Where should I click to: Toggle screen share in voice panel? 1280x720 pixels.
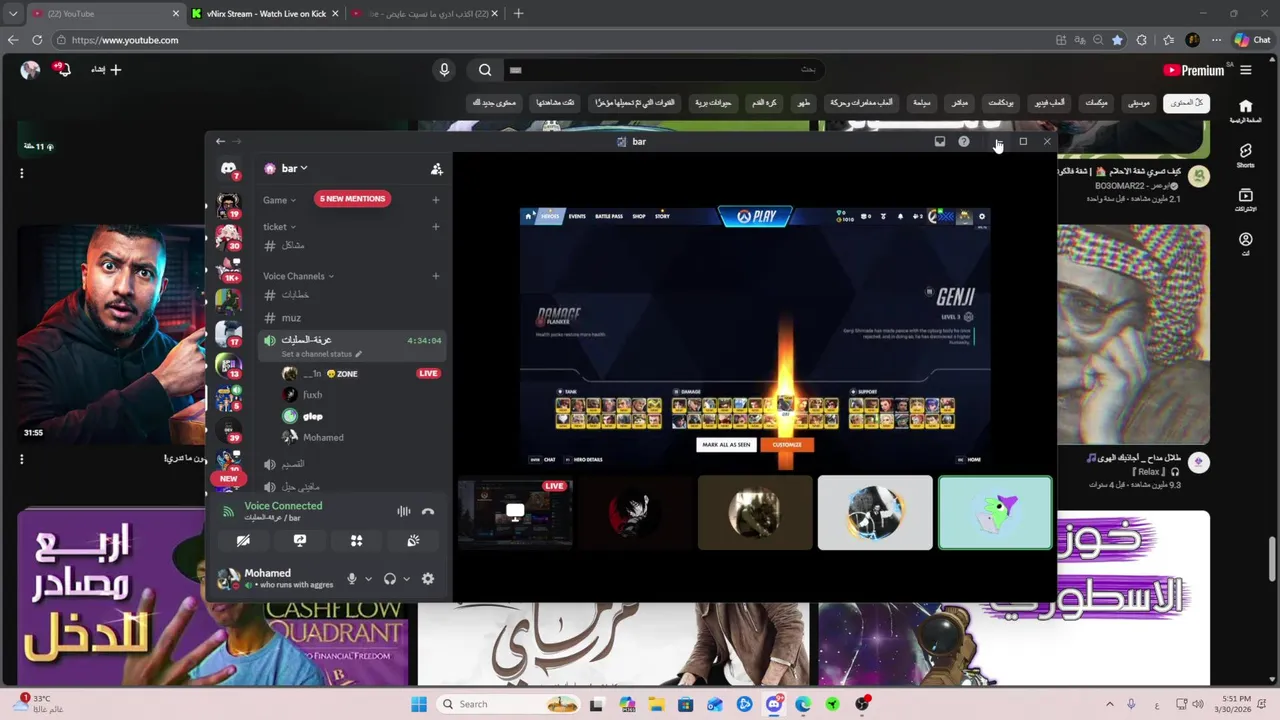point(300,541)
